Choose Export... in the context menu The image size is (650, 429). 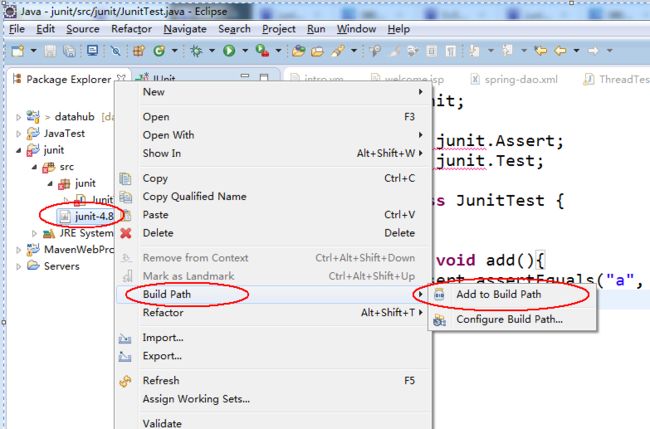273,356
